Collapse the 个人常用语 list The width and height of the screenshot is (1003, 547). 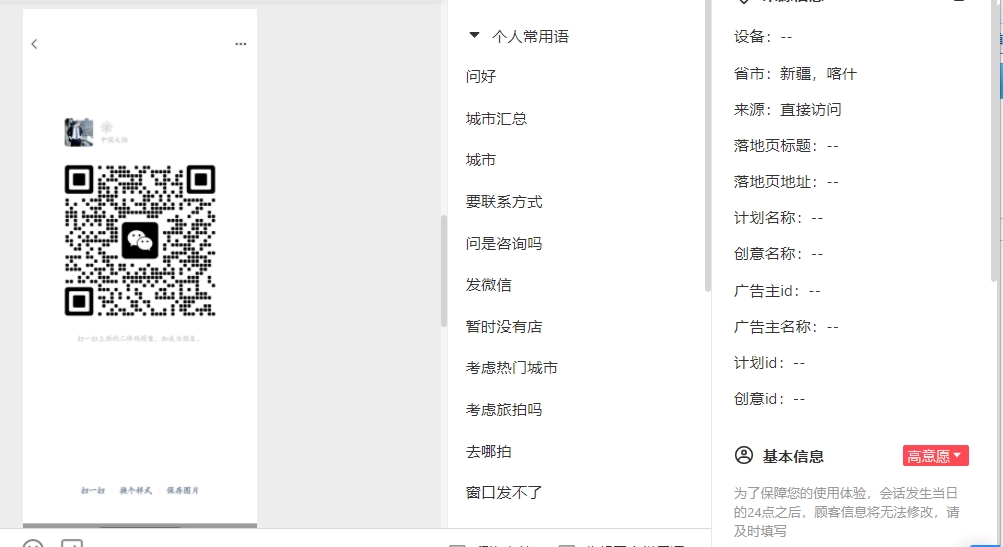(x=474, y=36)
